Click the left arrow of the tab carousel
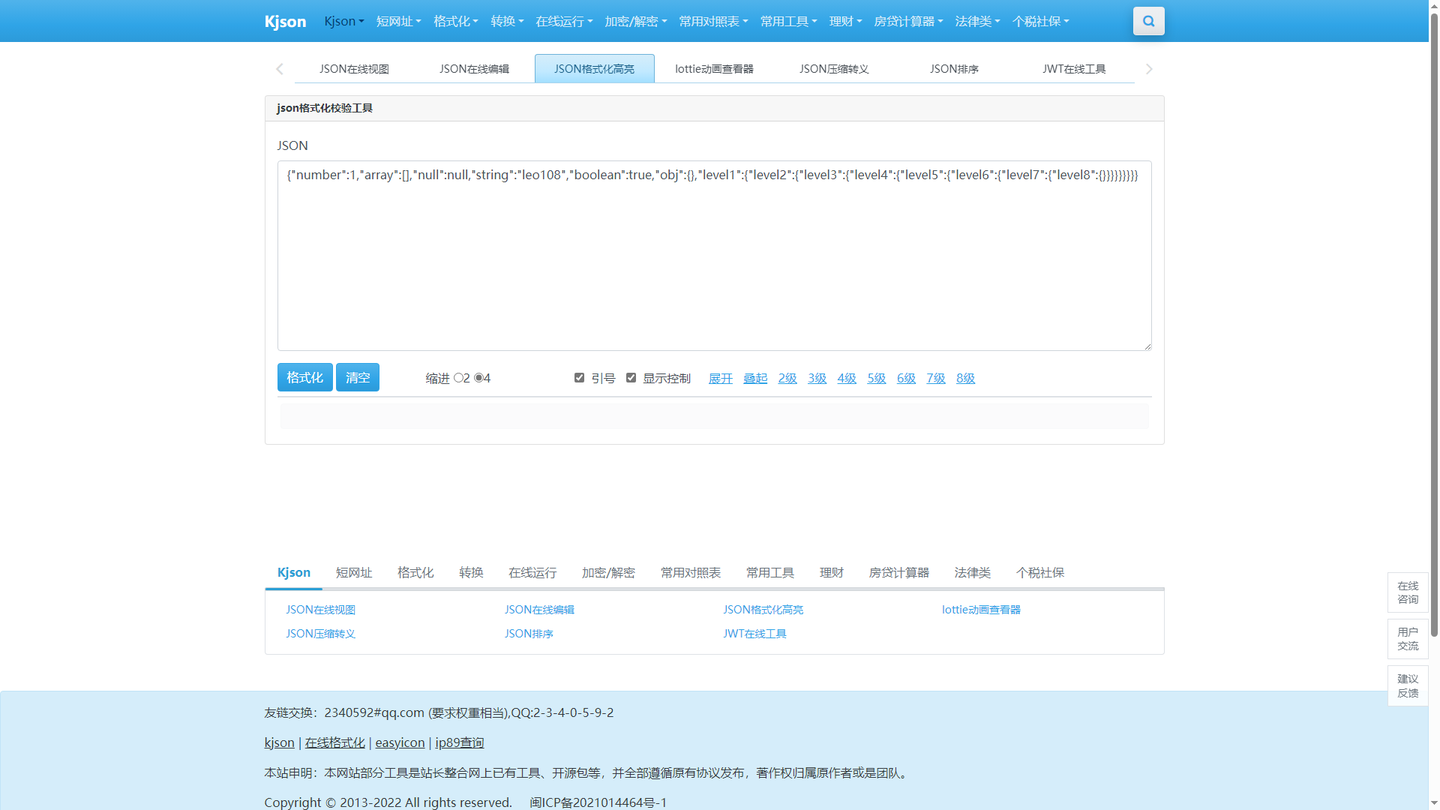 [280, 69]
